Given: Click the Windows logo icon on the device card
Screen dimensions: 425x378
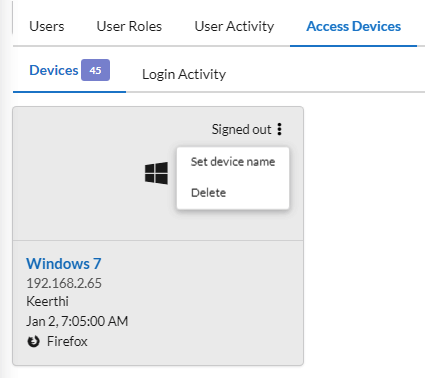Looking at the screenshot, I should (x=156, y=173).
